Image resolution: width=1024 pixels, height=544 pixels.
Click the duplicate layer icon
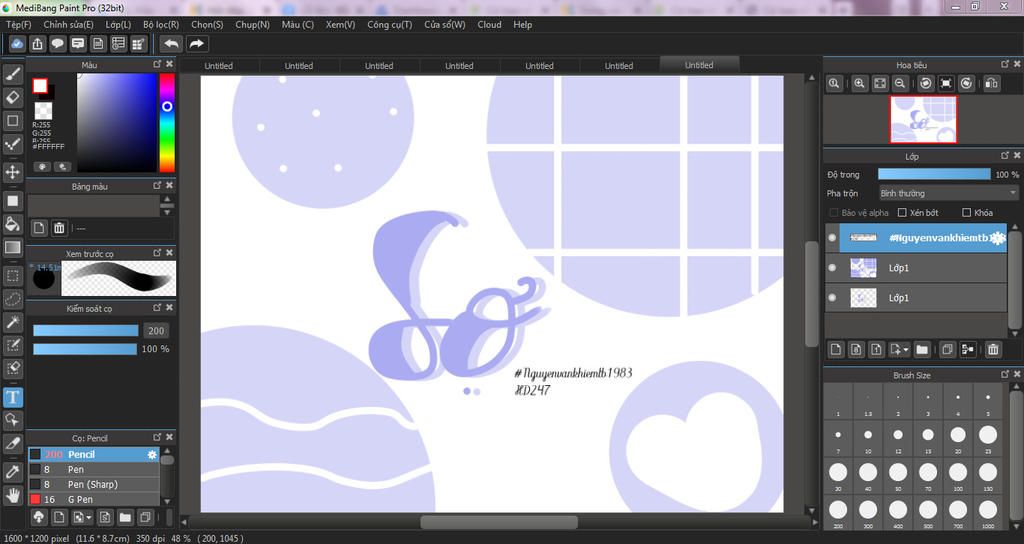(948, 349)
